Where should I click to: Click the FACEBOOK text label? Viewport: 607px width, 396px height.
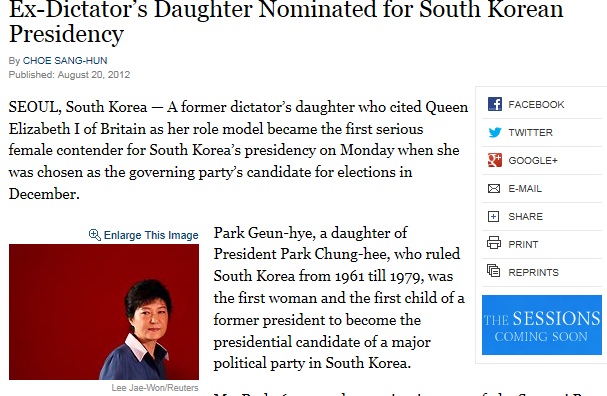tap(536, 105)
